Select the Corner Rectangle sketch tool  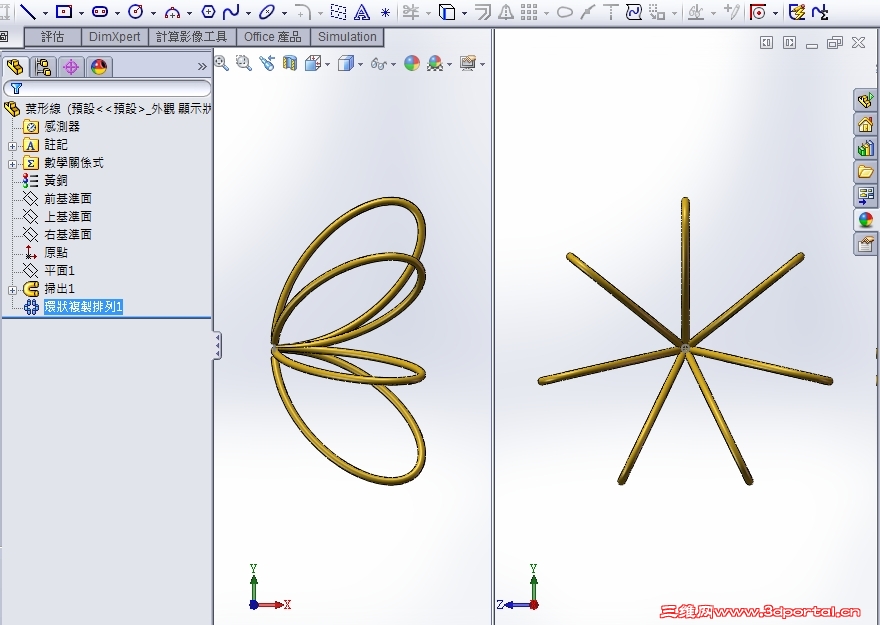click(x=64, y=11)
